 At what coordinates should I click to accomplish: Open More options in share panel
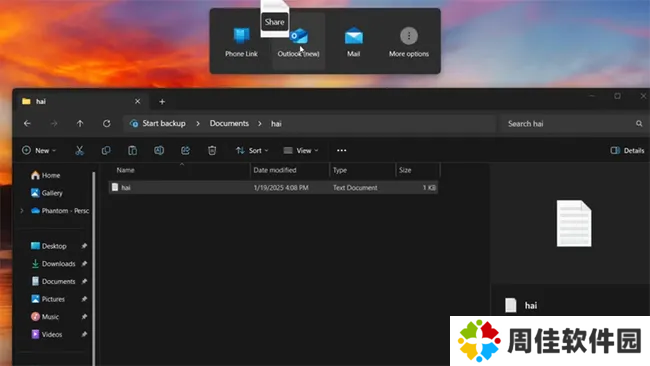coord(409,41)
